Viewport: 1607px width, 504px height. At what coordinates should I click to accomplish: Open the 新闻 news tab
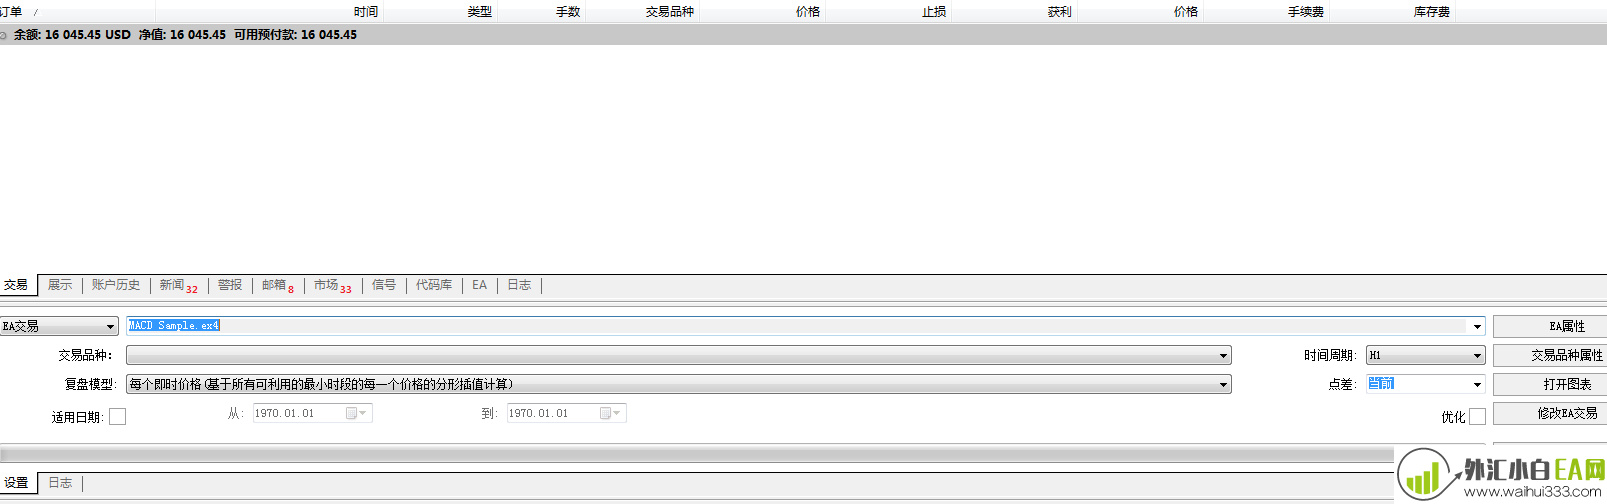point(177,286)
